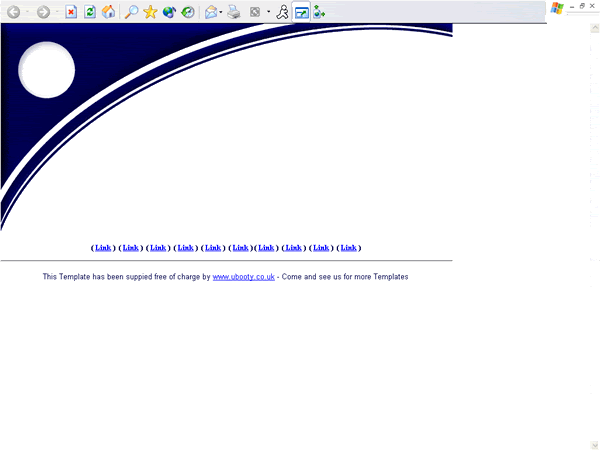Click the Media globe icon
Screen dimensions: 600x450
168,12
